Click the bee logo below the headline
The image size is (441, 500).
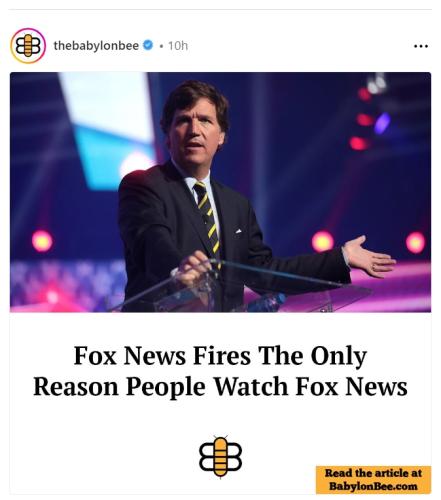(220, 457)
